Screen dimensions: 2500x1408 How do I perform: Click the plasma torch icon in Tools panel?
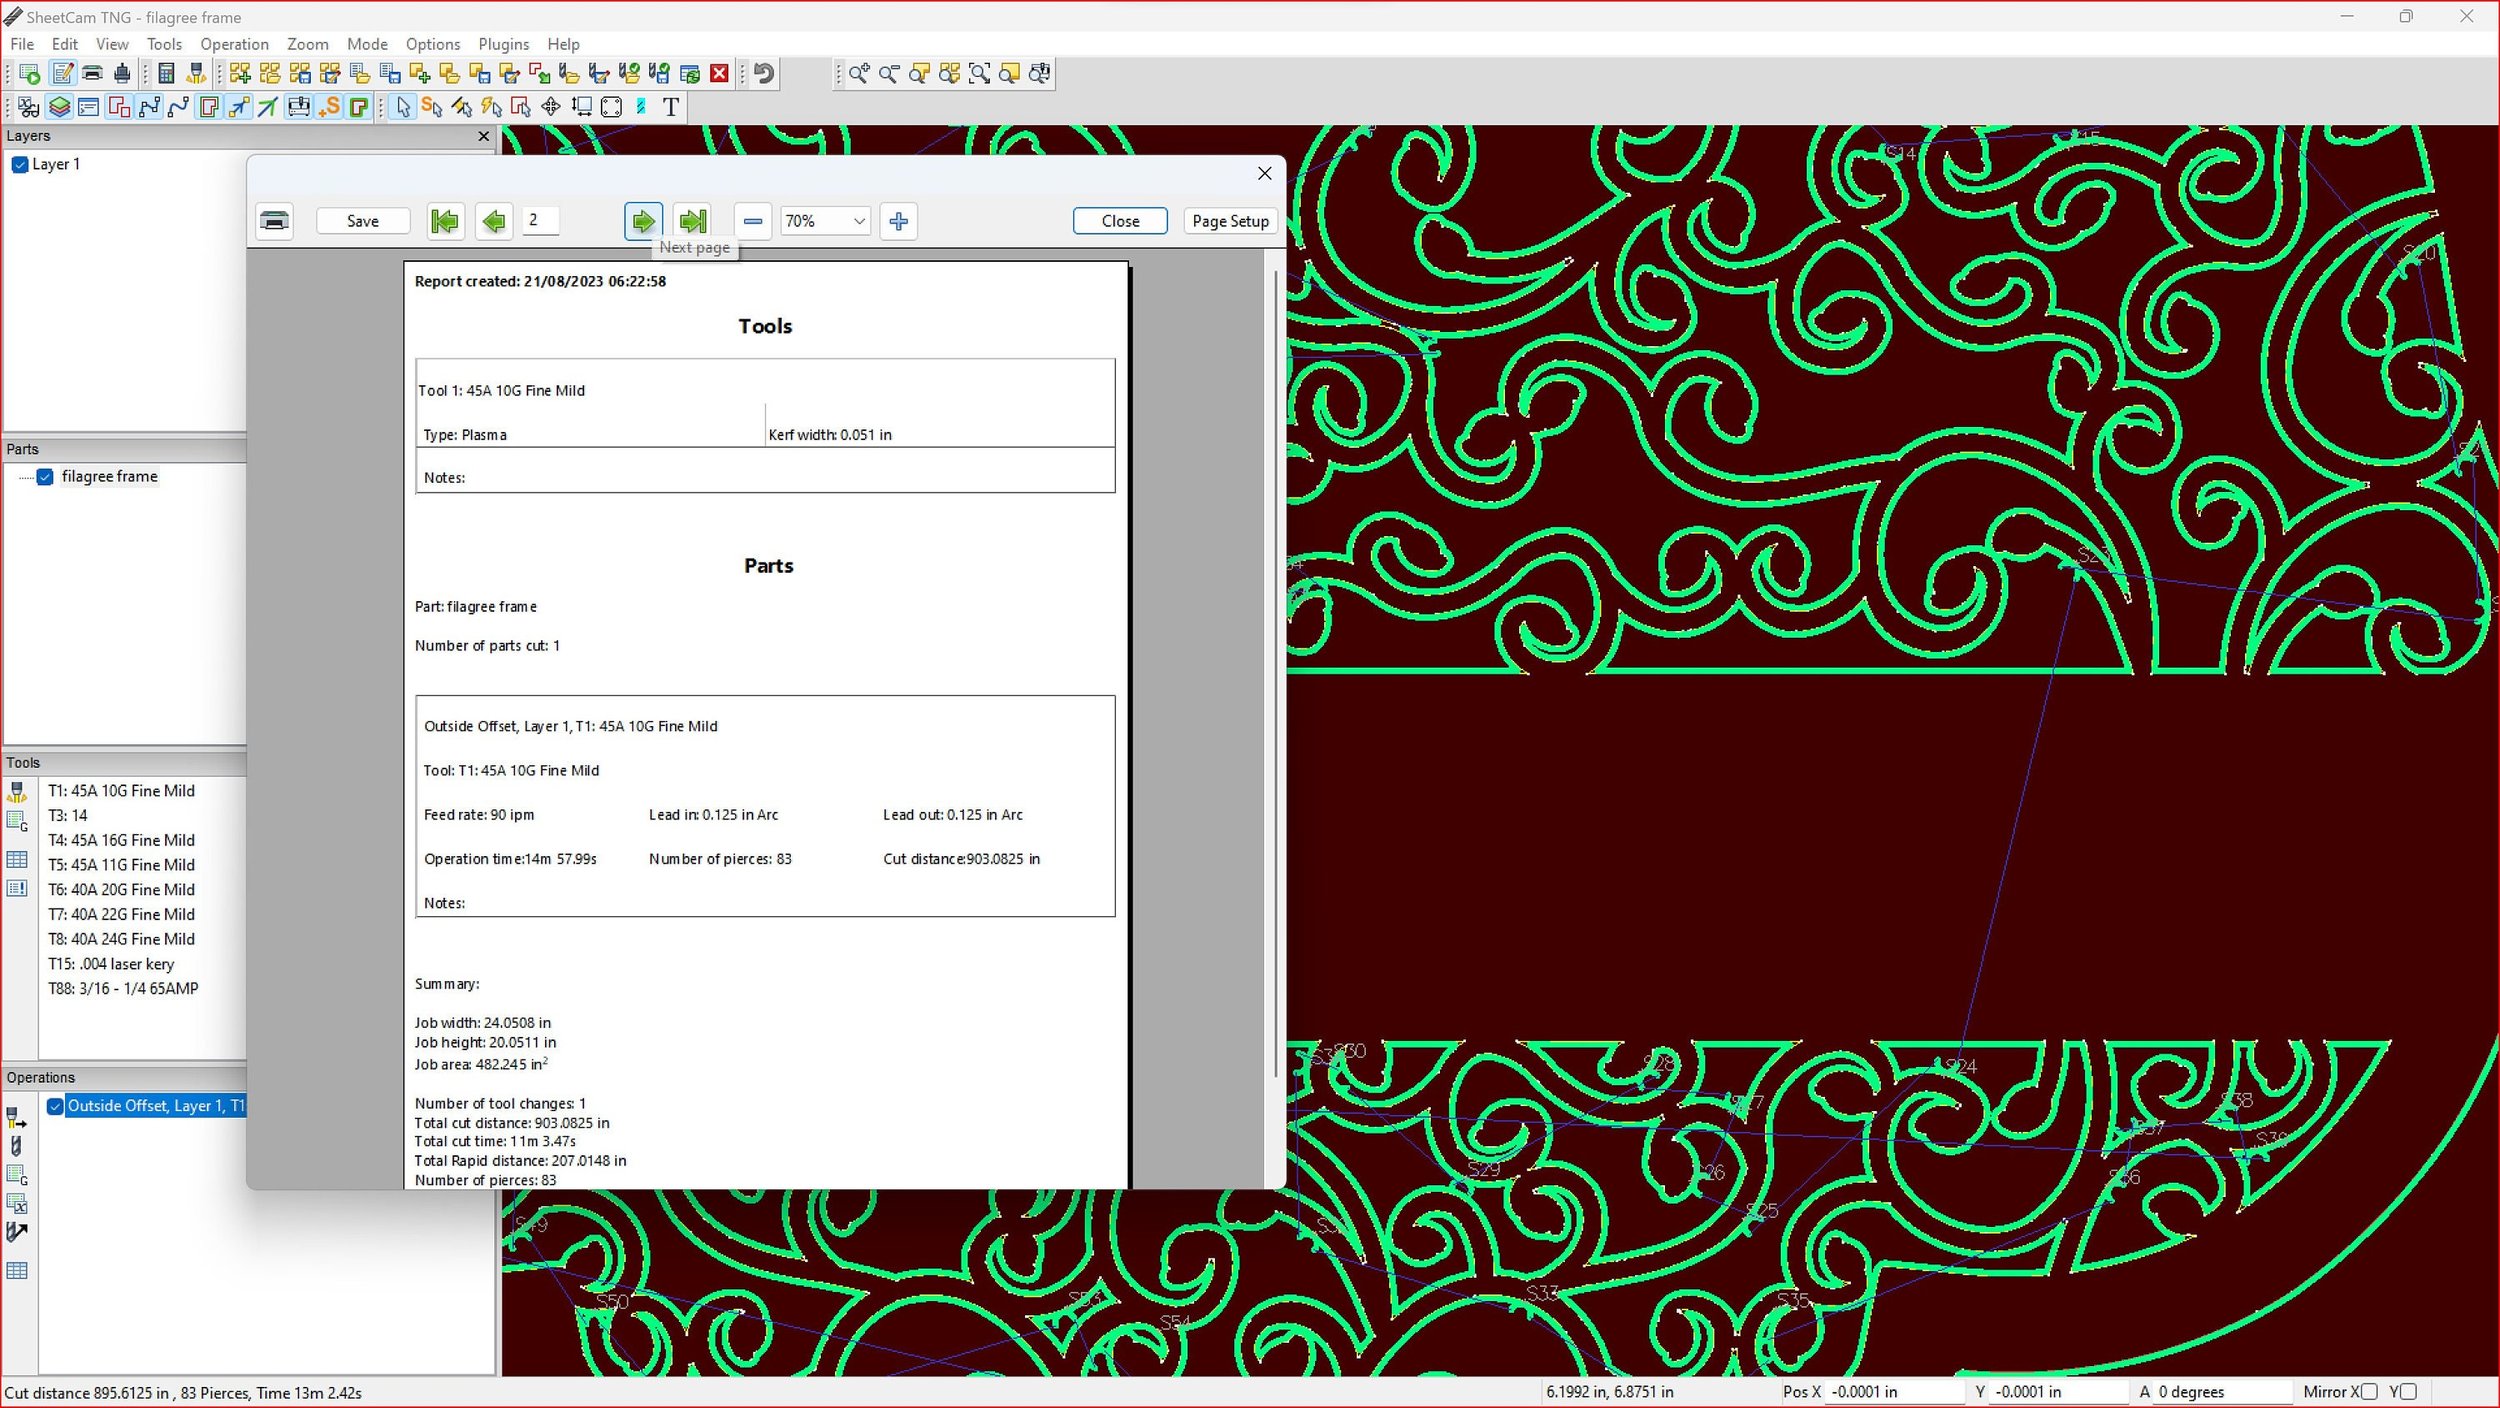coord(17,793)
